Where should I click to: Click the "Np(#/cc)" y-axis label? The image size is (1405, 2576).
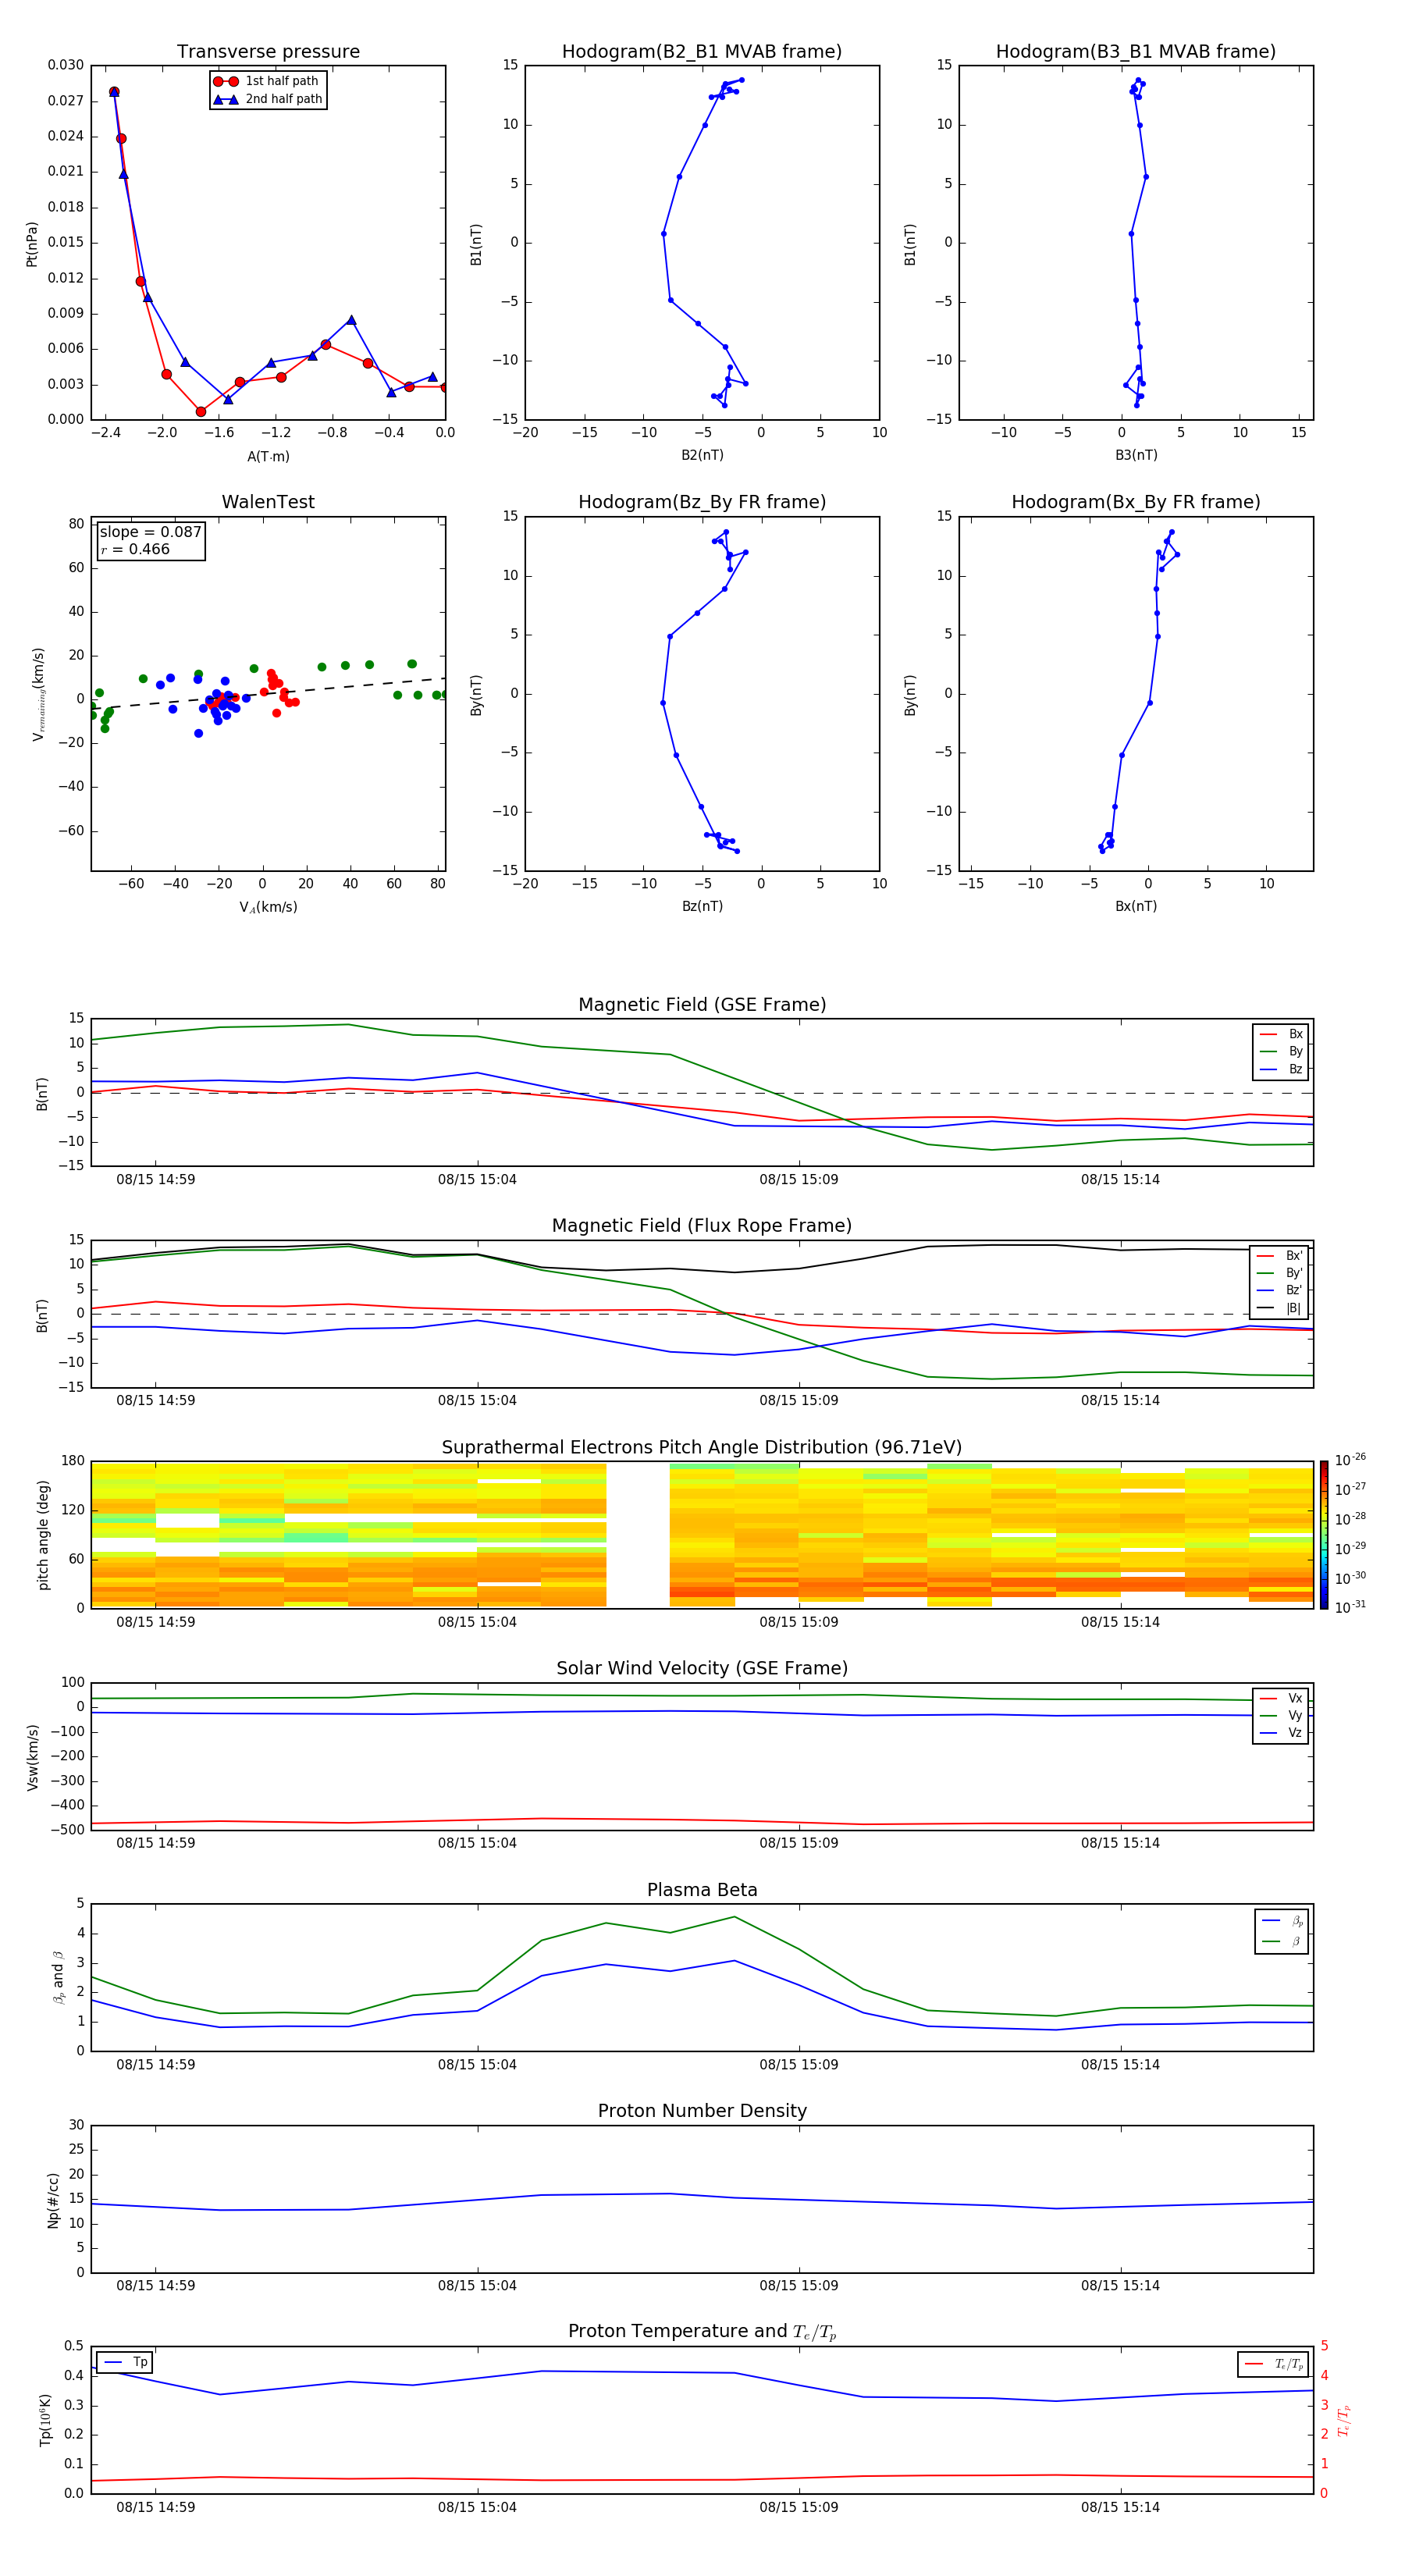53,2200
